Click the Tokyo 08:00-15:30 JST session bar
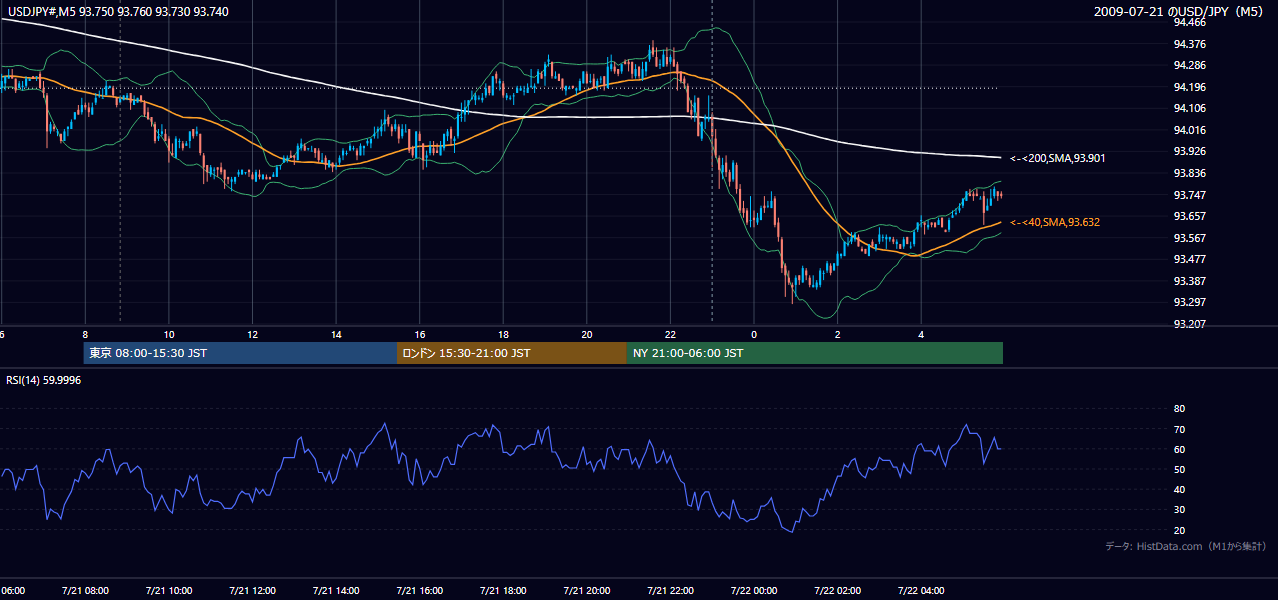Screen dimensions: 1278x600 [x=240, y=353]
